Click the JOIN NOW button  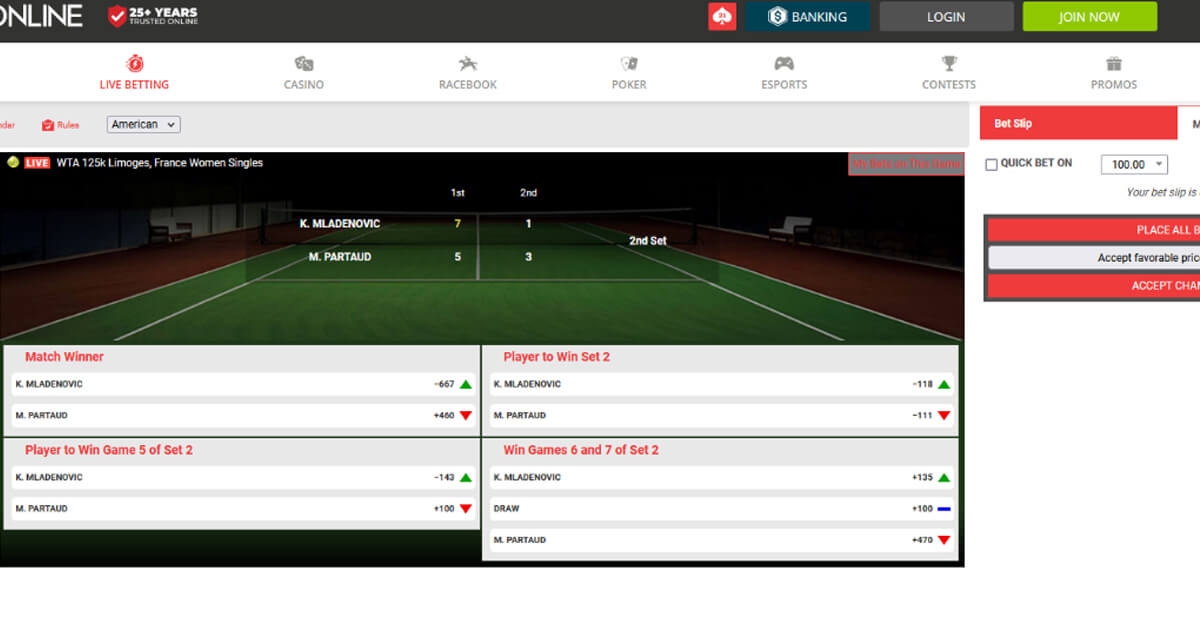point(1089,16)
